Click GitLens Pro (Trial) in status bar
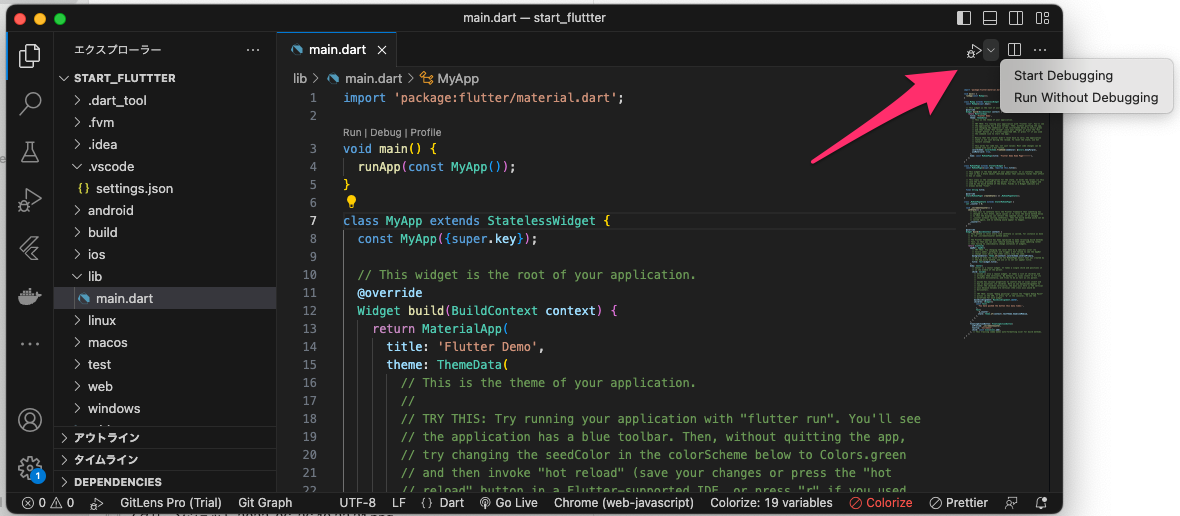Image resolution: width=1180 pixels, height=516 pixels. coord(171,502)
